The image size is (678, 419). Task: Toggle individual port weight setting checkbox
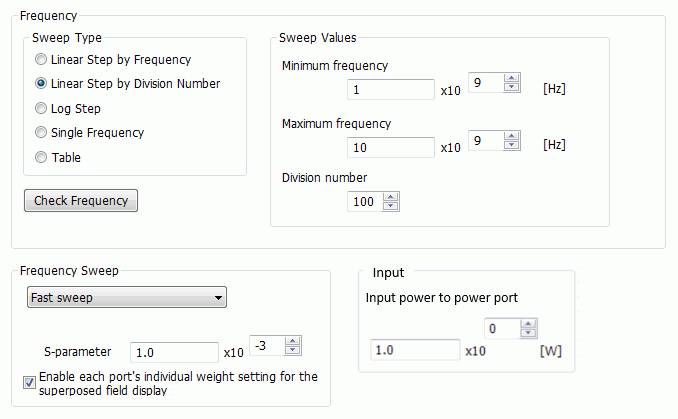29,379
